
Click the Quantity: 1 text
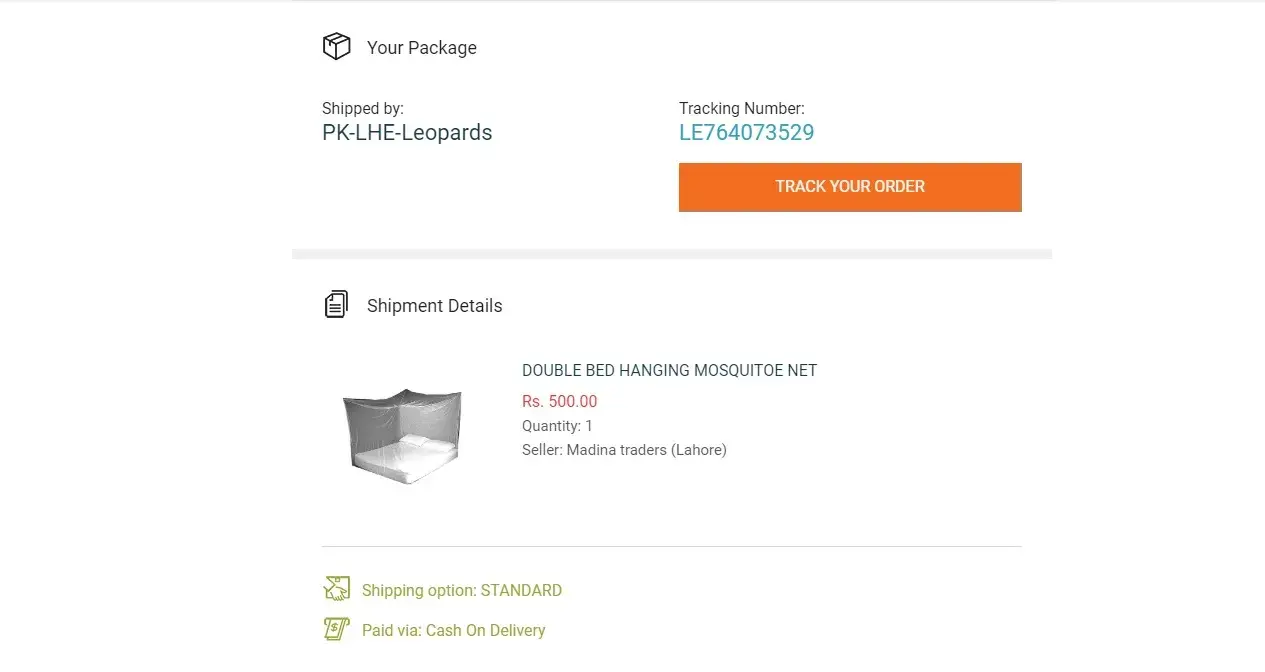tap(557, 426)
